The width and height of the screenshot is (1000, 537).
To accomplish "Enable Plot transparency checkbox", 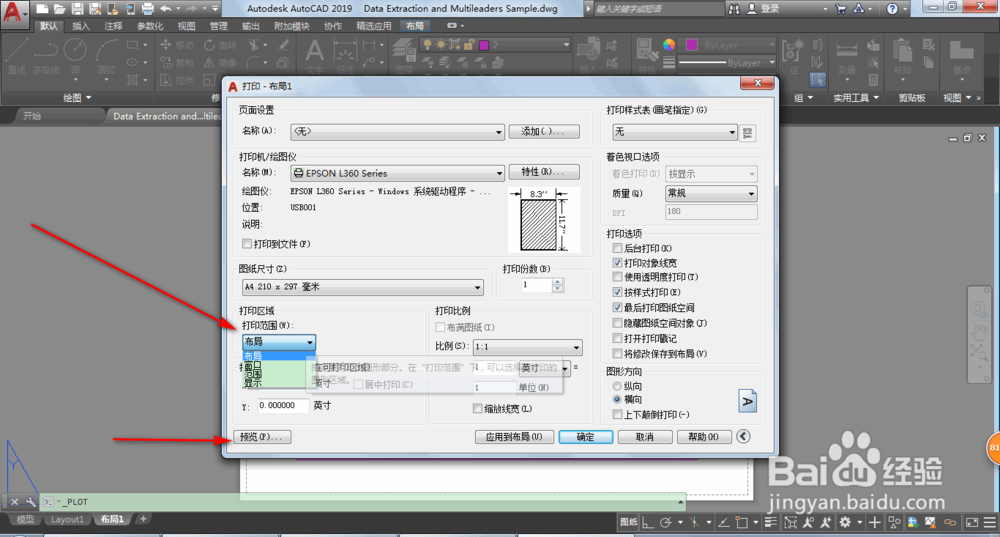I will [x=617, y=277].
